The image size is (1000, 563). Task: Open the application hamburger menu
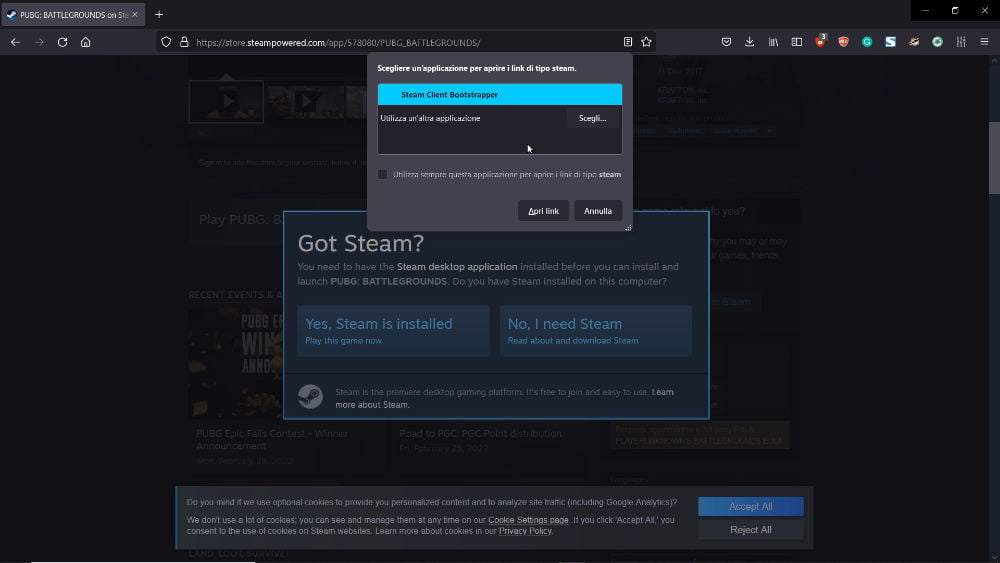coord(984,42)
